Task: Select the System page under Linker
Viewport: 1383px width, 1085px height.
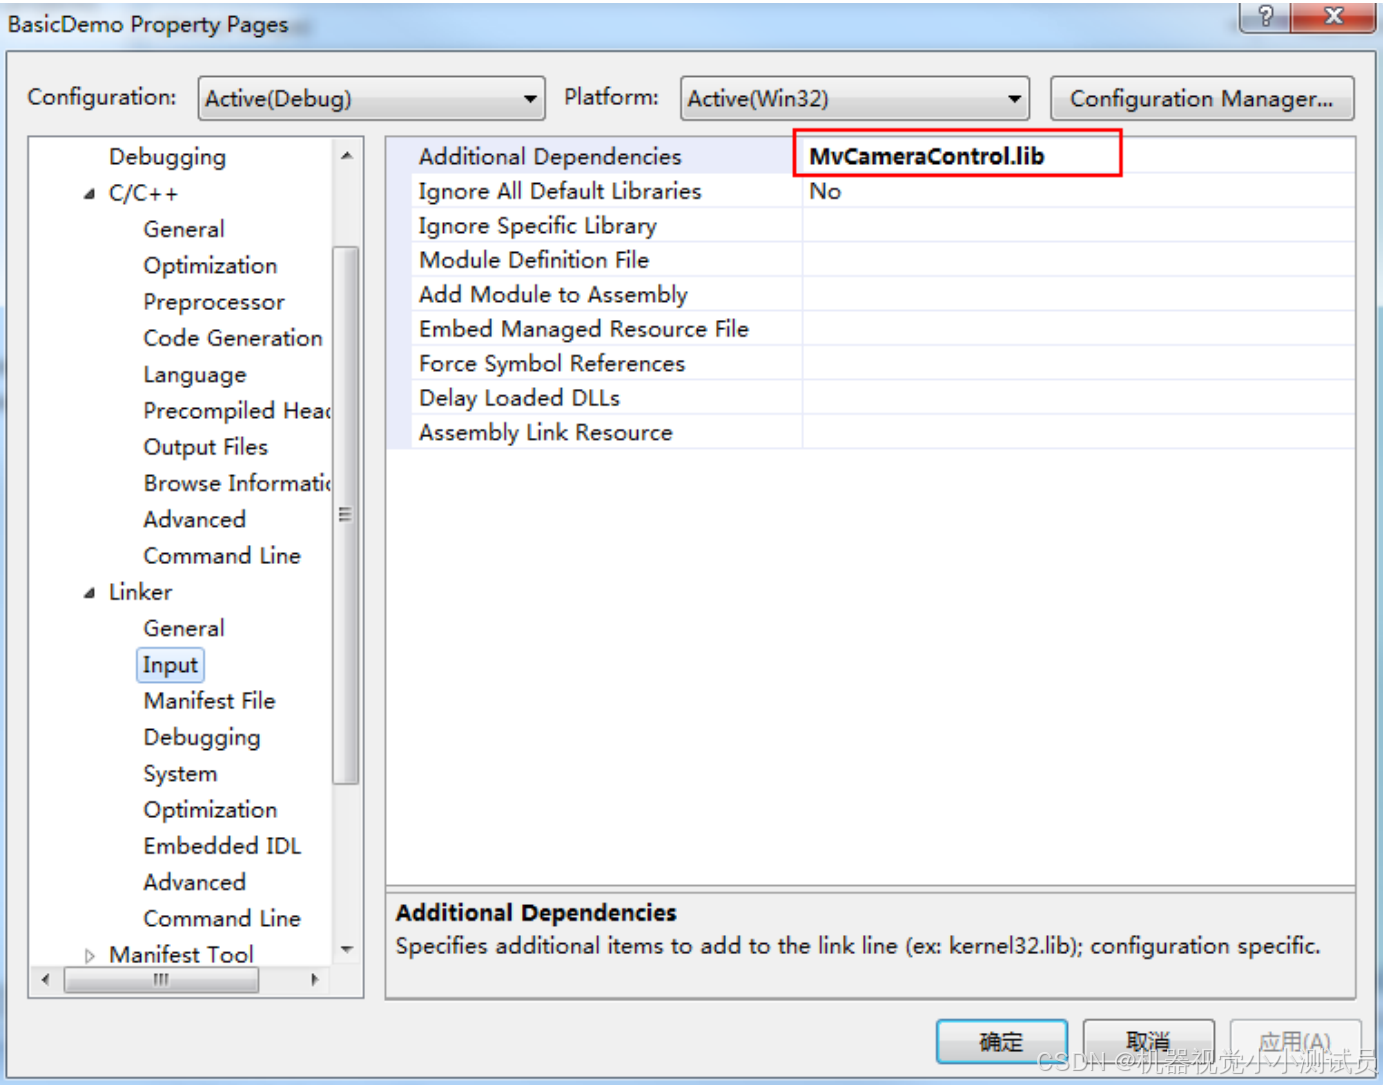Action: (x=180, y=773)
